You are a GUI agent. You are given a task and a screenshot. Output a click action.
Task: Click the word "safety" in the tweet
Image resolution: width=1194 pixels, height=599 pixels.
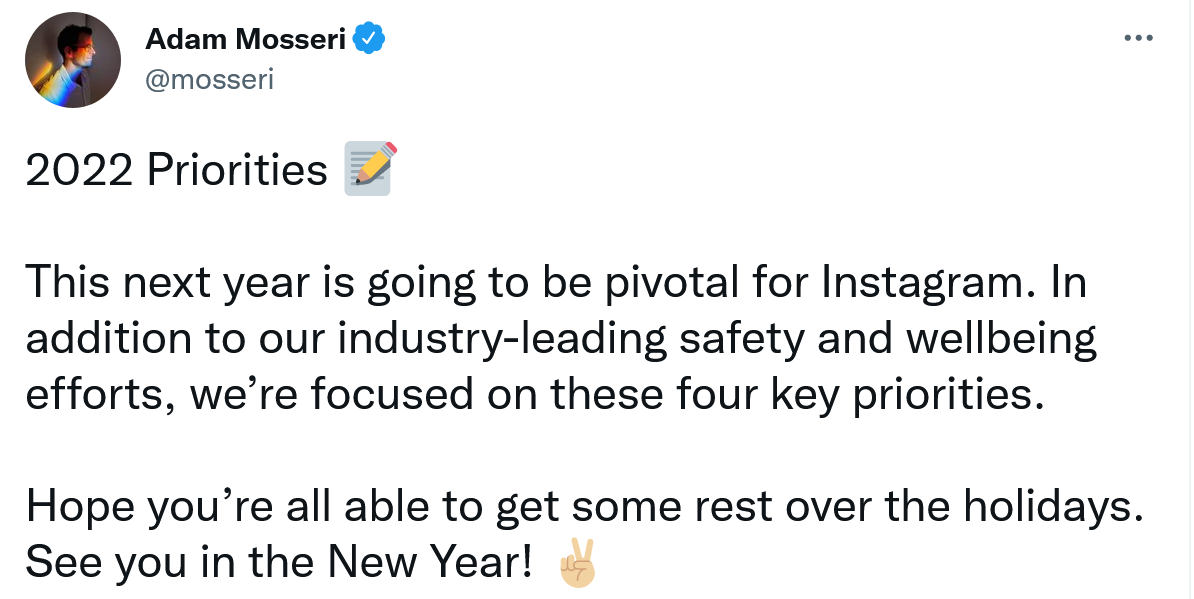click(742, 339)
